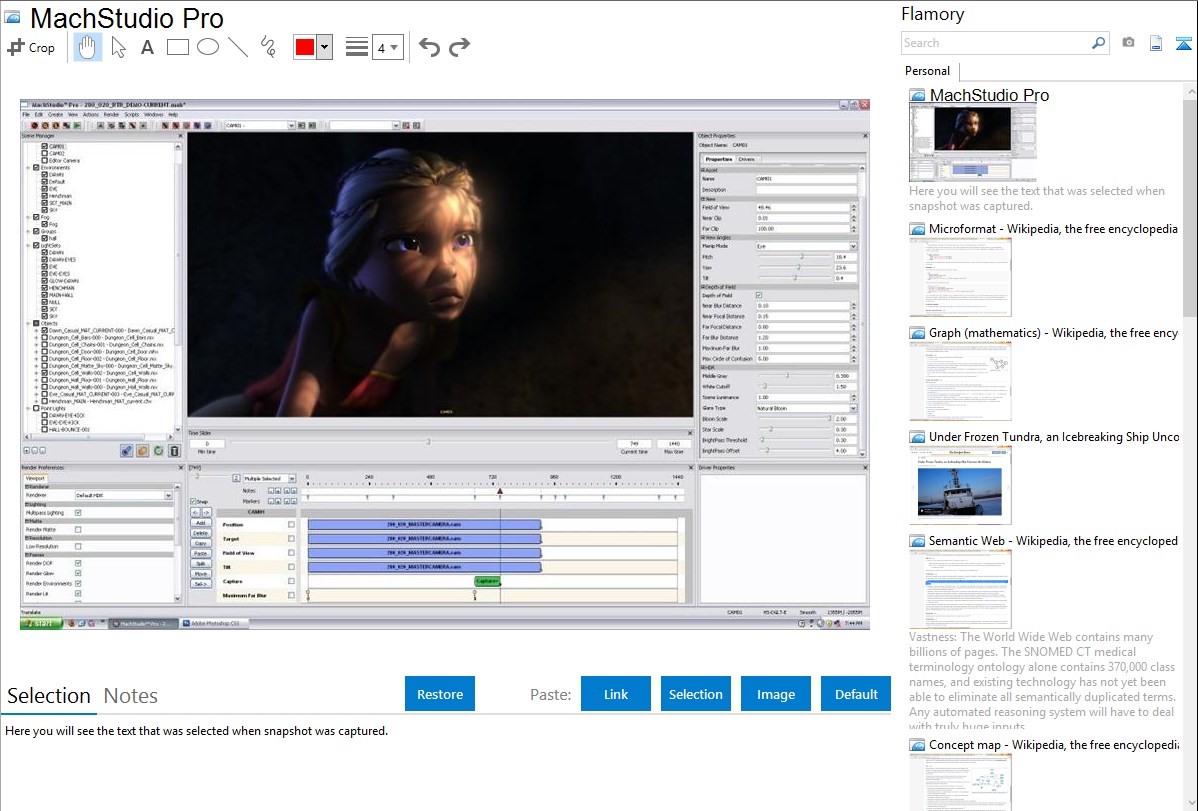Screen dimensions: 1198x811
Task: Select the Crop tool
Action: 31,47
